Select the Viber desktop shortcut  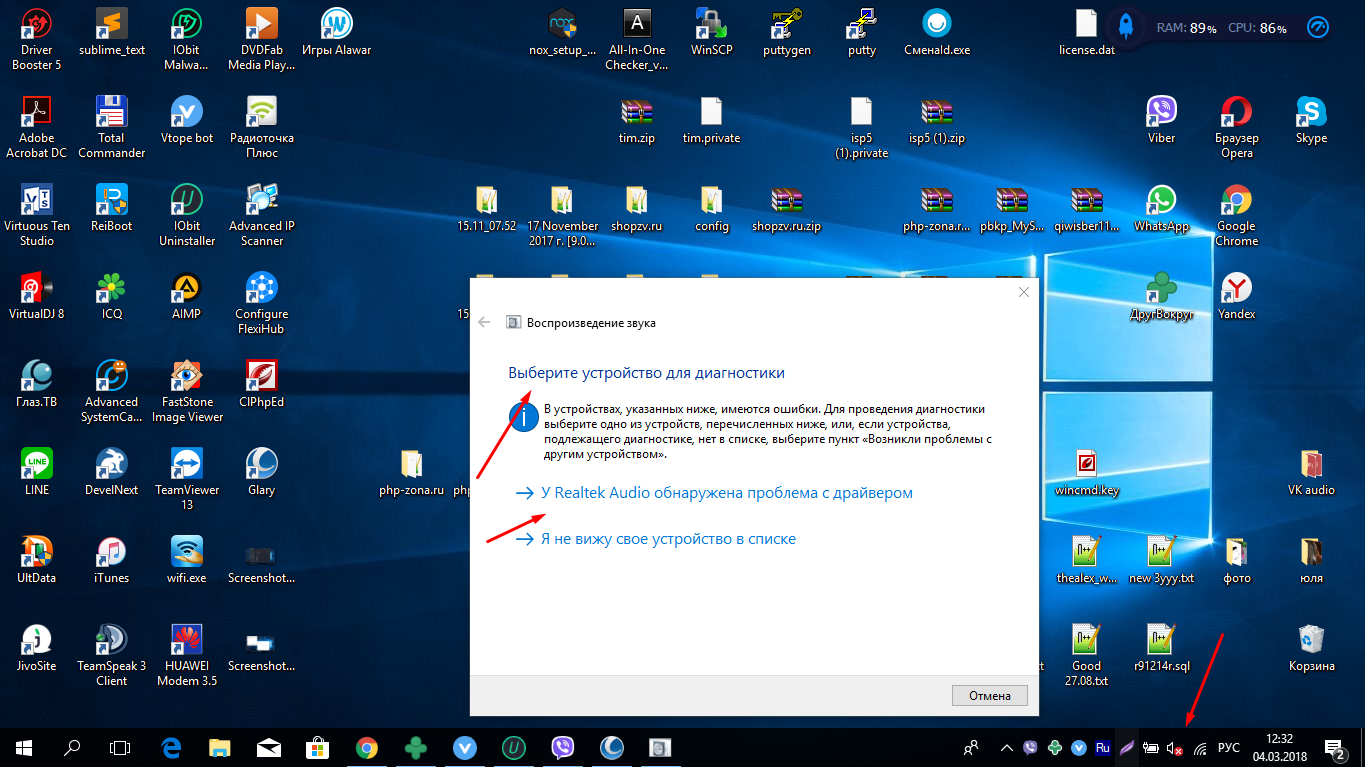[x=1161, y=120]
